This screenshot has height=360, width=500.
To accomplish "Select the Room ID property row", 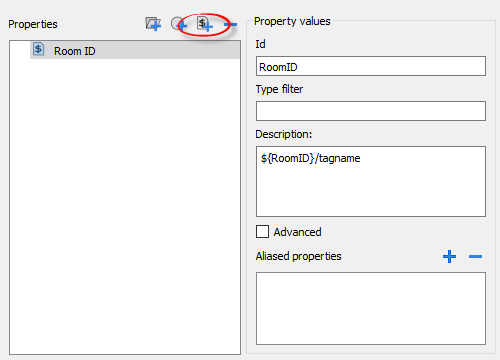I will coord(135,50).
